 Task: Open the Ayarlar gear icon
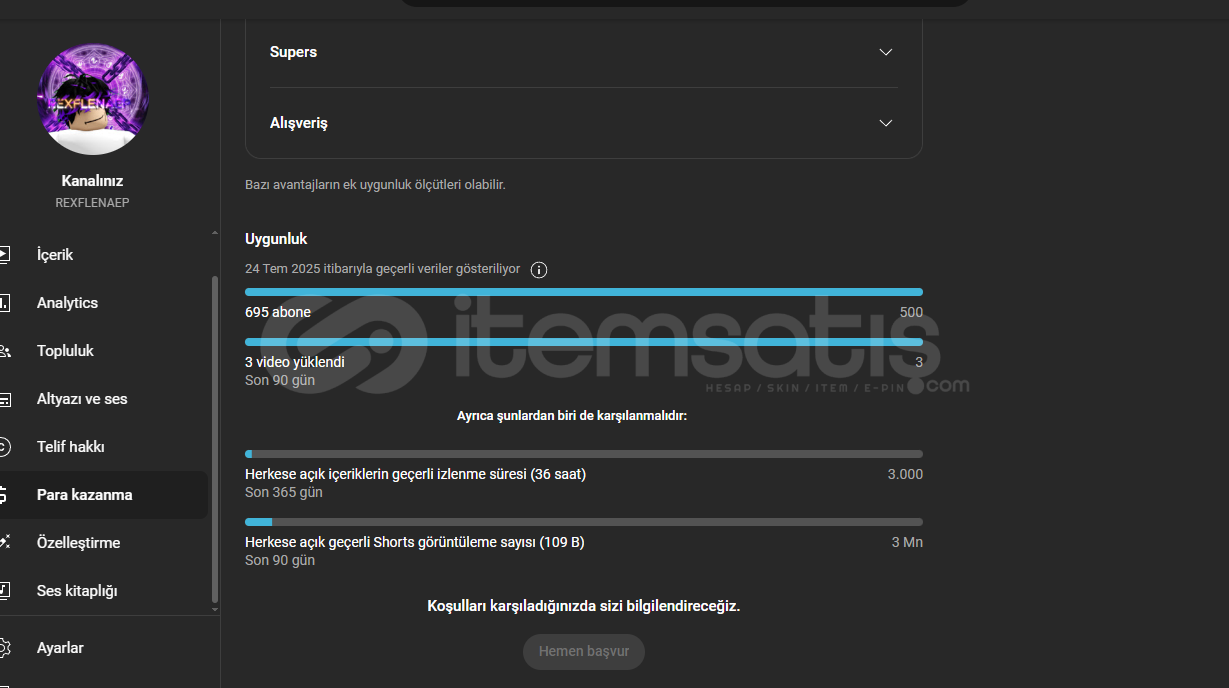tap(4, 648)
